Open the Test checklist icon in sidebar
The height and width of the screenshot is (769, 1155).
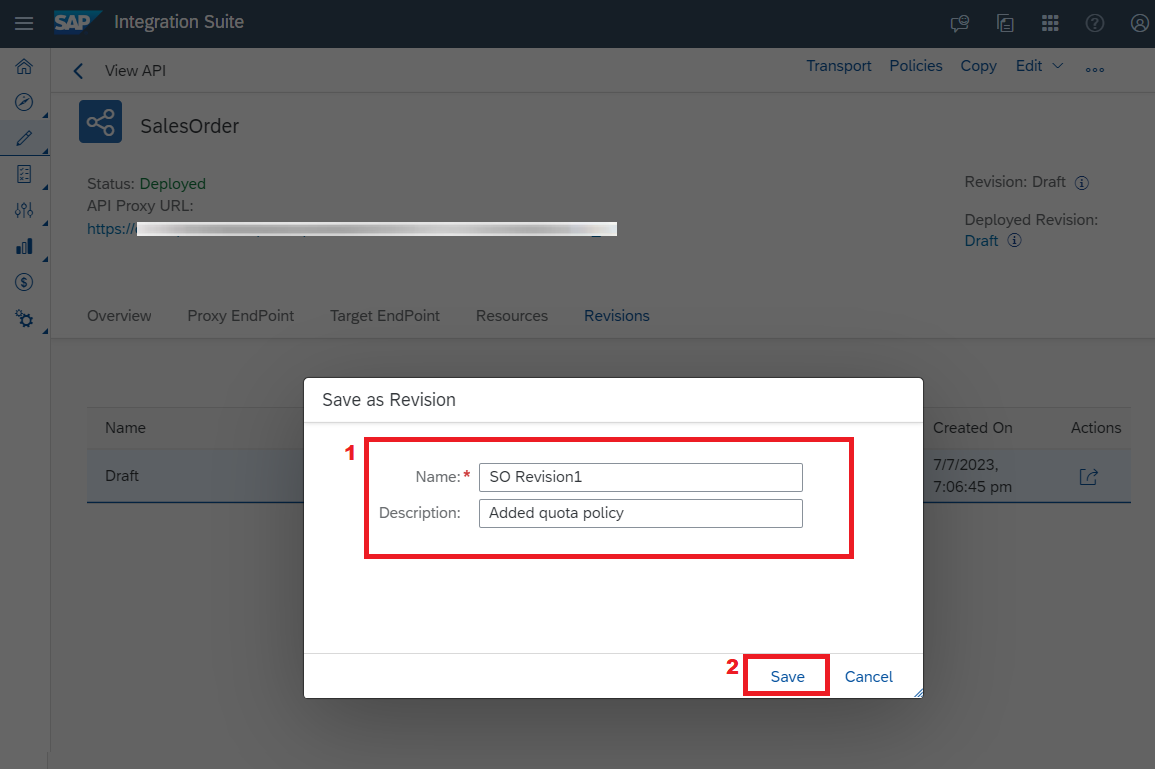tap(24, 174)
